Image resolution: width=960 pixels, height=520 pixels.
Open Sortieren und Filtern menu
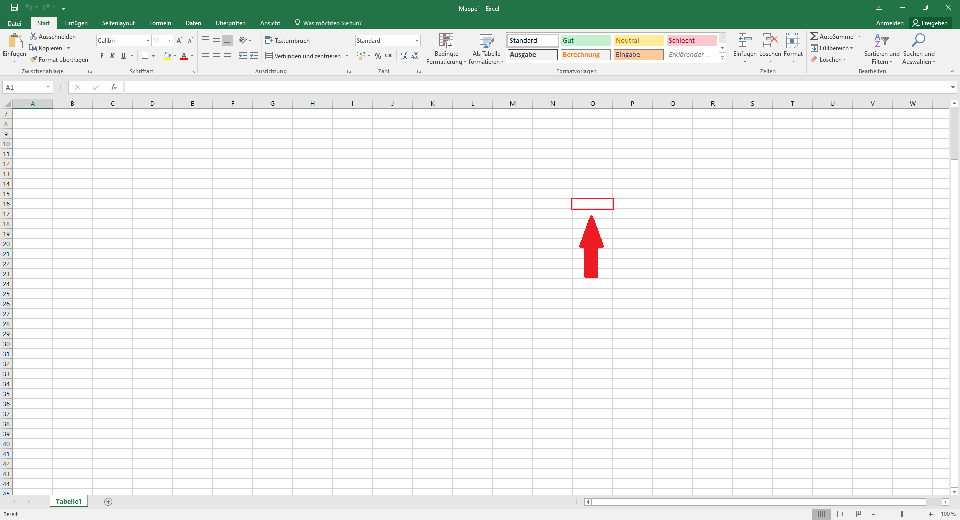882,48
